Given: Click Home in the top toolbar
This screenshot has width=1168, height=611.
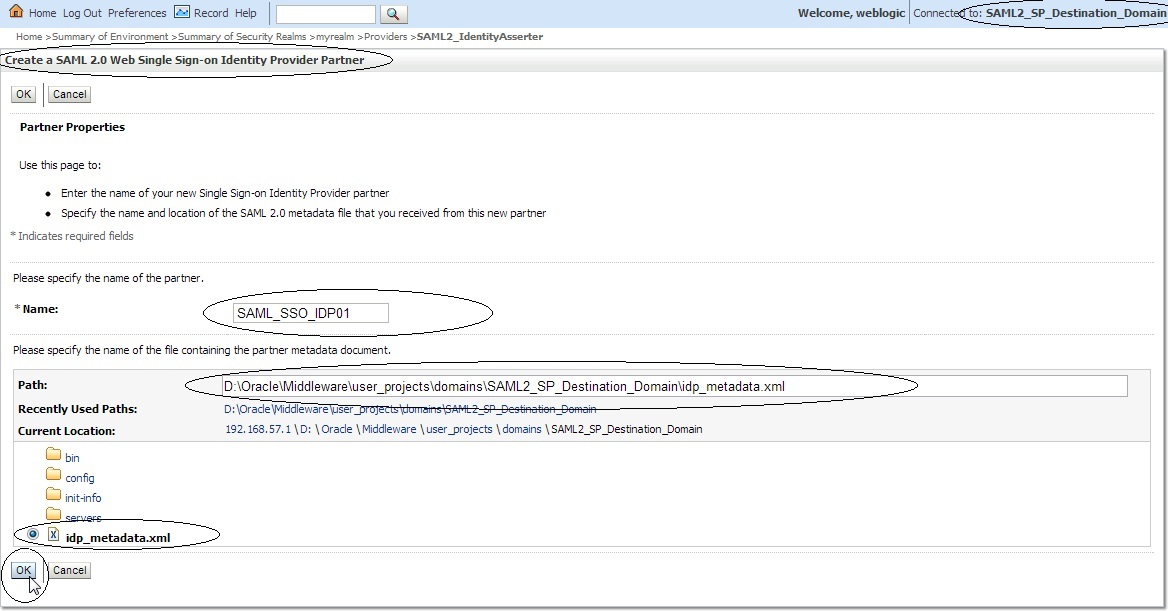Looking at the screenshot, I should point(42,13).
